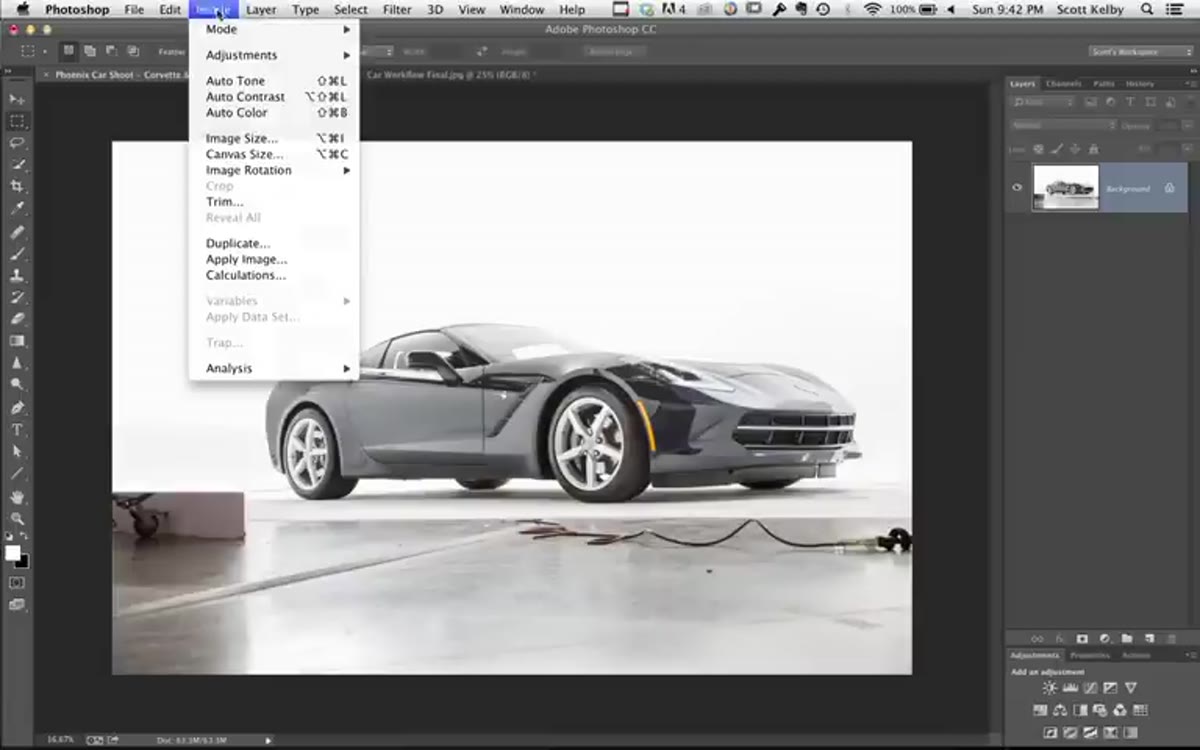Add a Levels adjustment

pos(1069,688)
